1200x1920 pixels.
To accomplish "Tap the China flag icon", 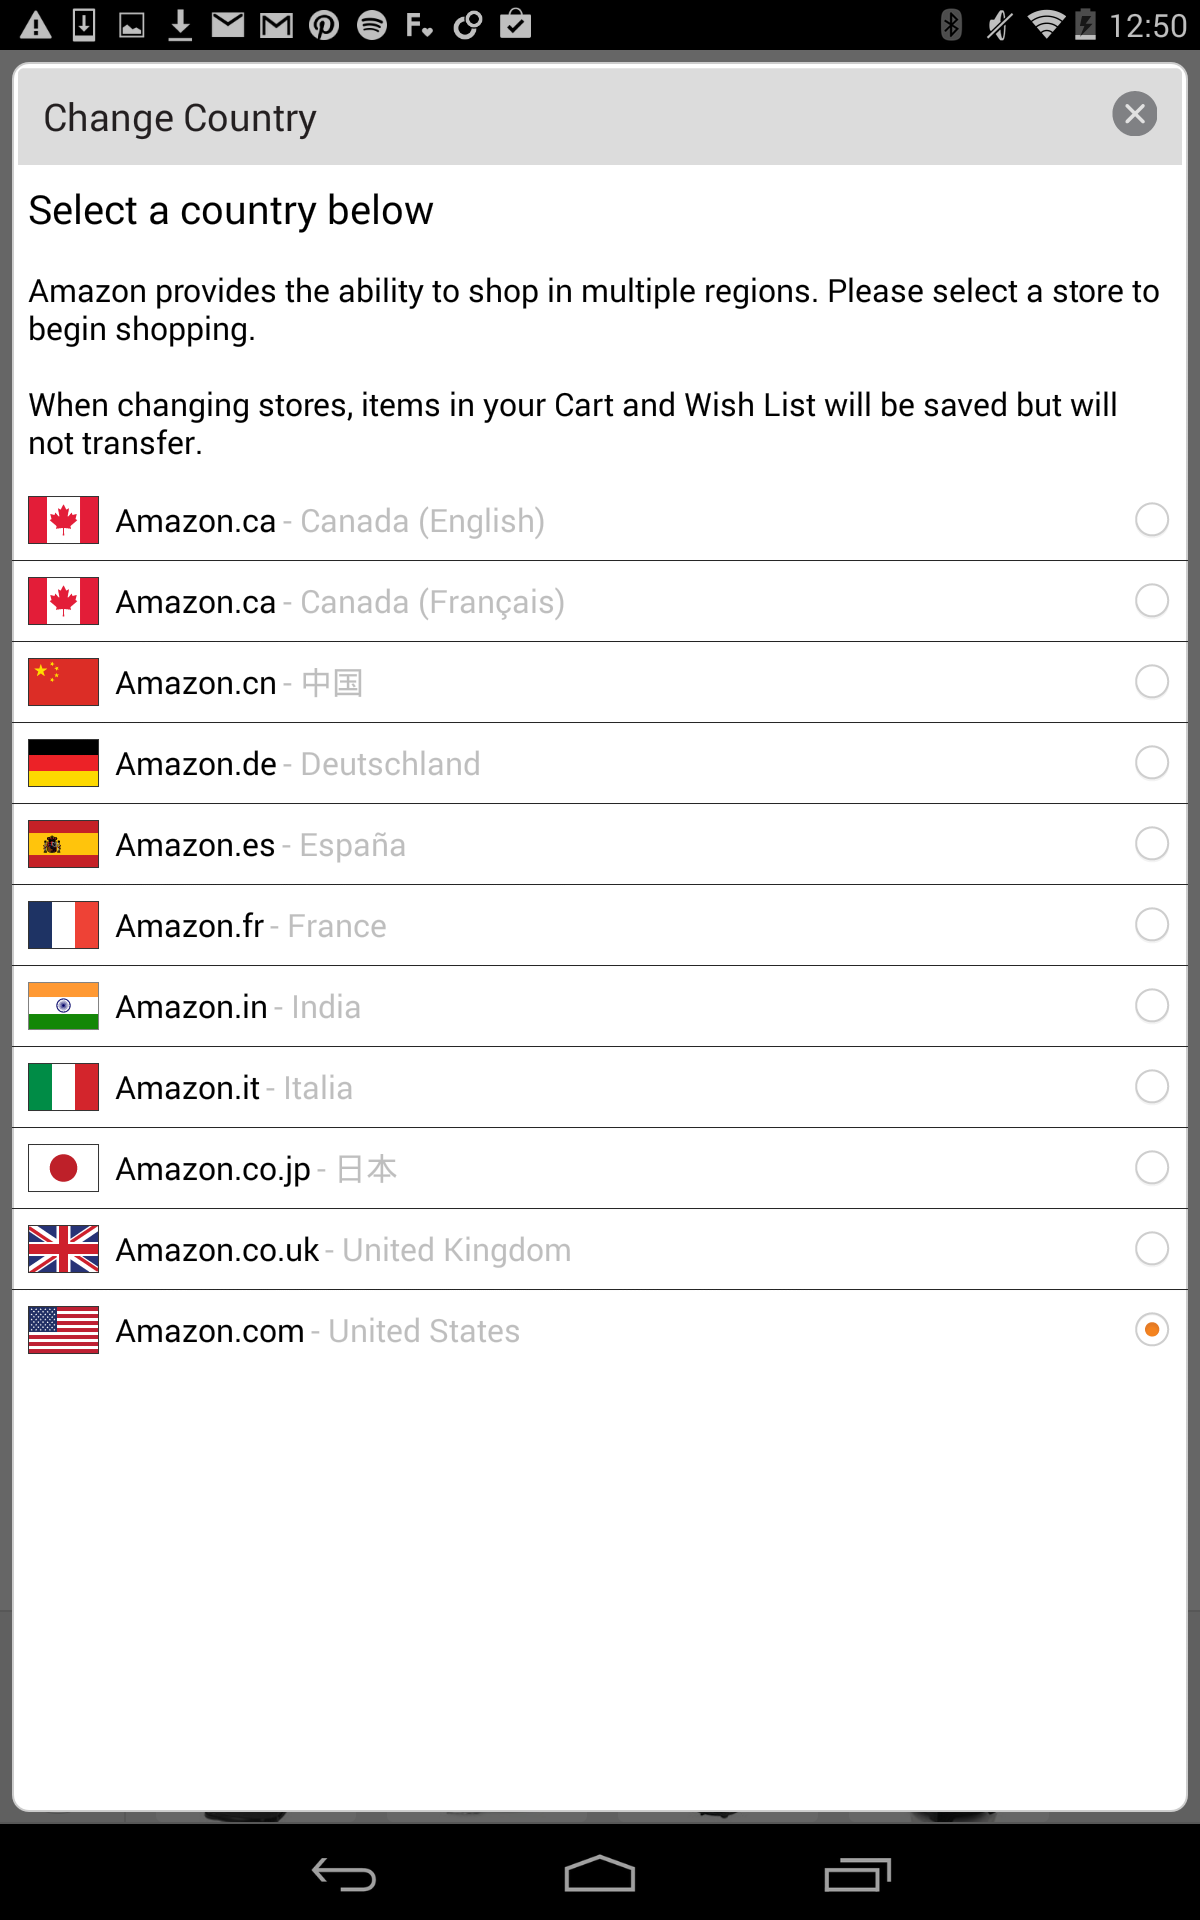I will coord(63,682).
